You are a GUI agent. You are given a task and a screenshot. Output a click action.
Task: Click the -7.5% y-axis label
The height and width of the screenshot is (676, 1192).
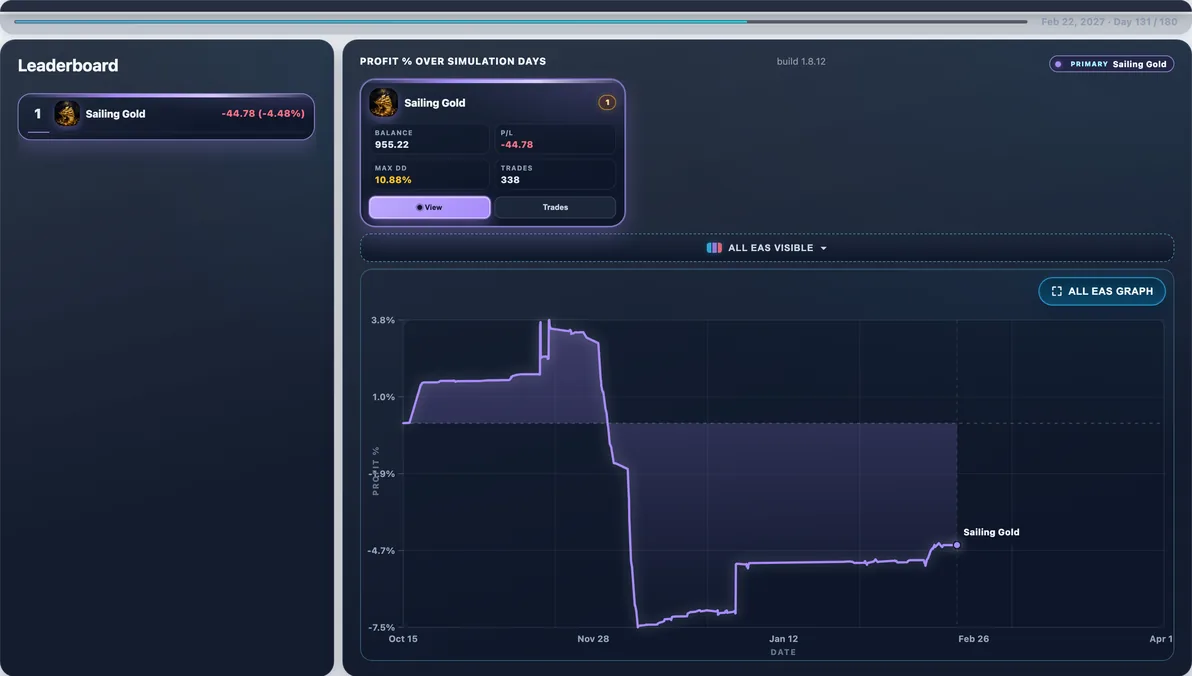(x=382, y=627)
